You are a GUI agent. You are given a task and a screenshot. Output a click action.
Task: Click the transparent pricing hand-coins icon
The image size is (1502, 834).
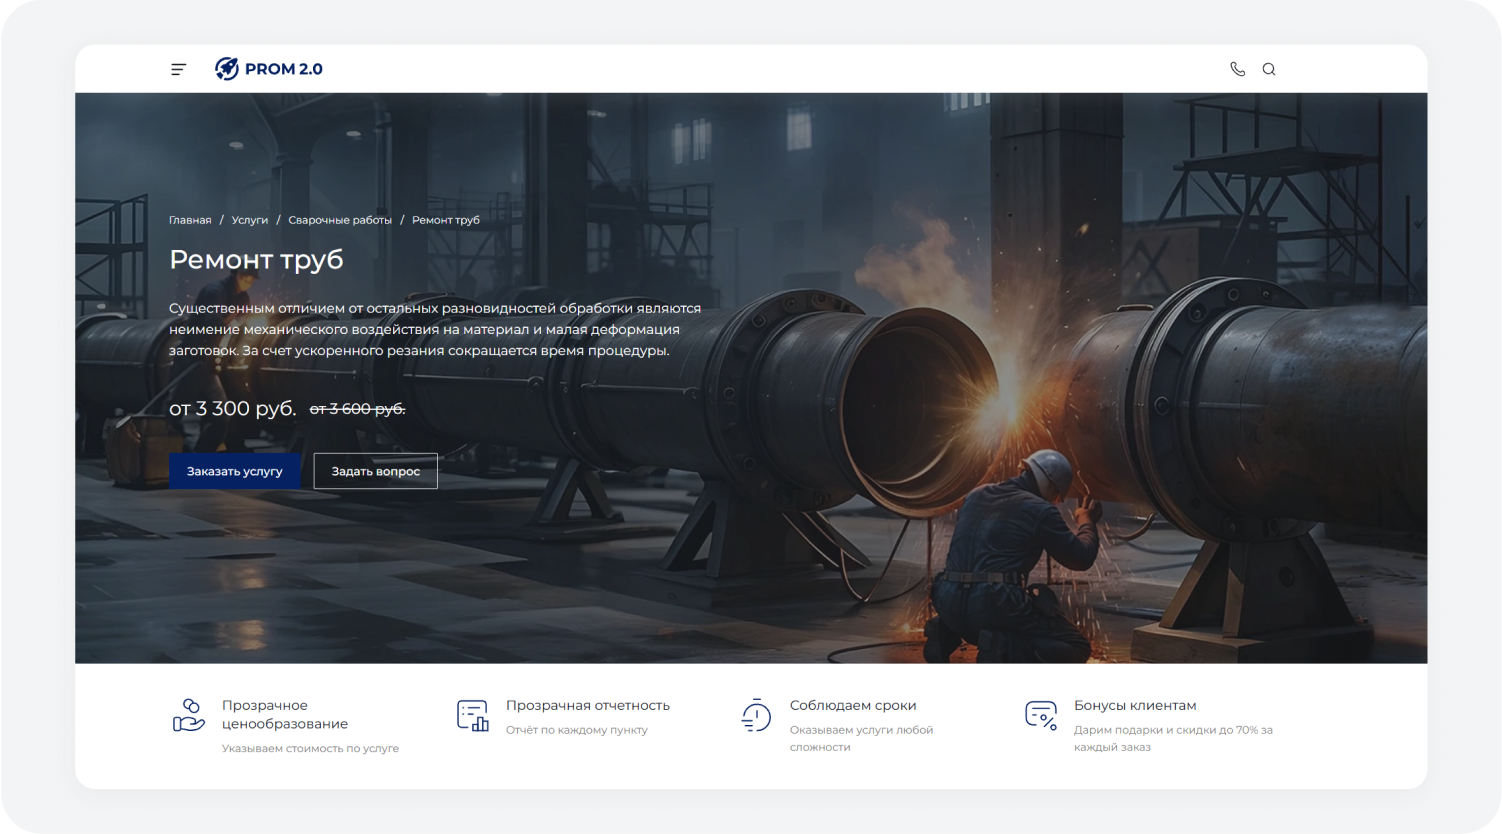coord(189,716)
